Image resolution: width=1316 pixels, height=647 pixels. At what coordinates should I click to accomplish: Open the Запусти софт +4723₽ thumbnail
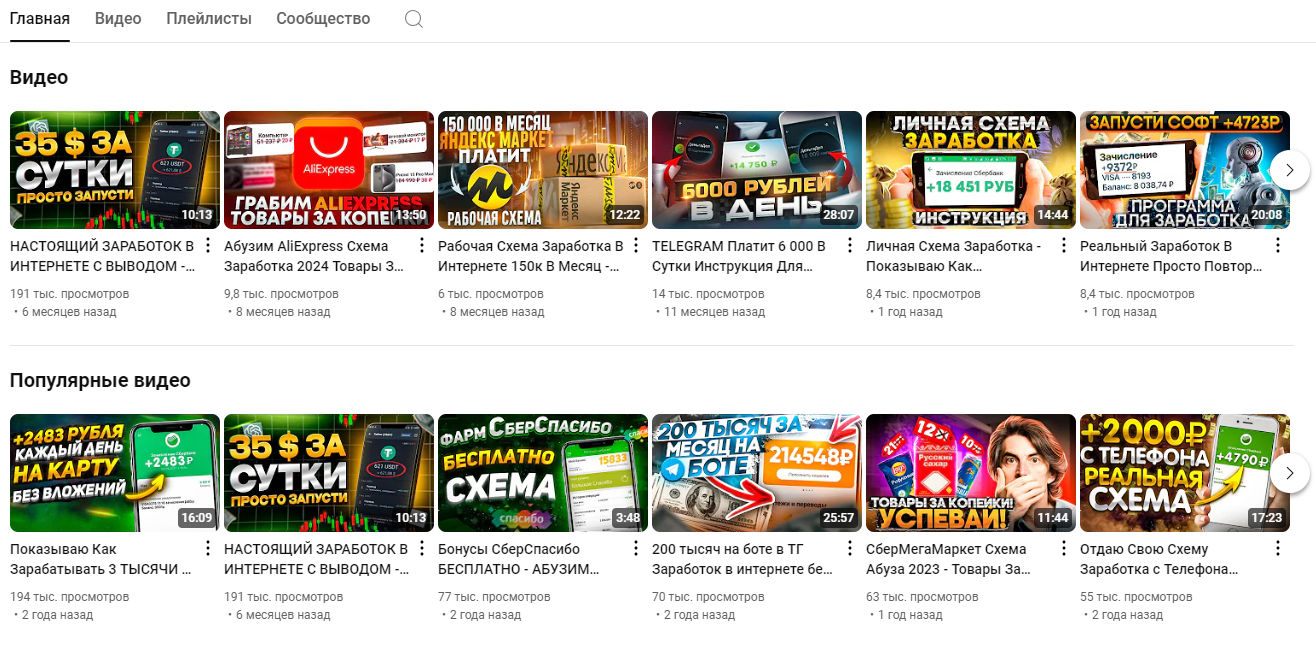coord(1185,170)
